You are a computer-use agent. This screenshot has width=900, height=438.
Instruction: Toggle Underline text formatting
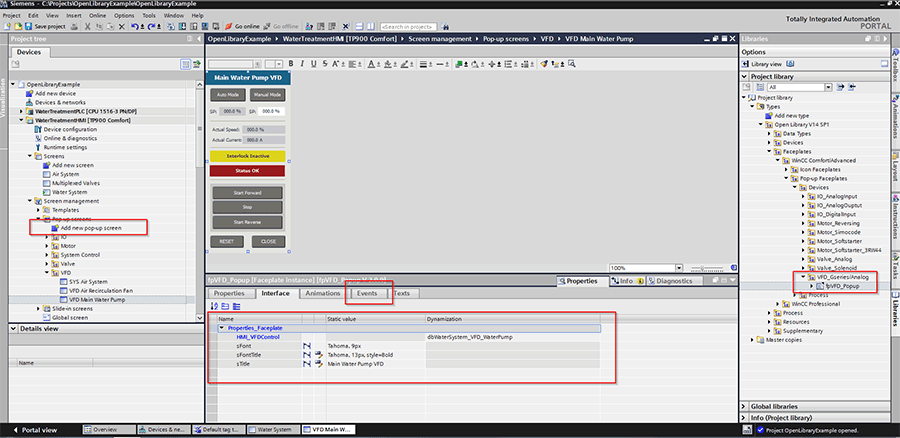313,64
